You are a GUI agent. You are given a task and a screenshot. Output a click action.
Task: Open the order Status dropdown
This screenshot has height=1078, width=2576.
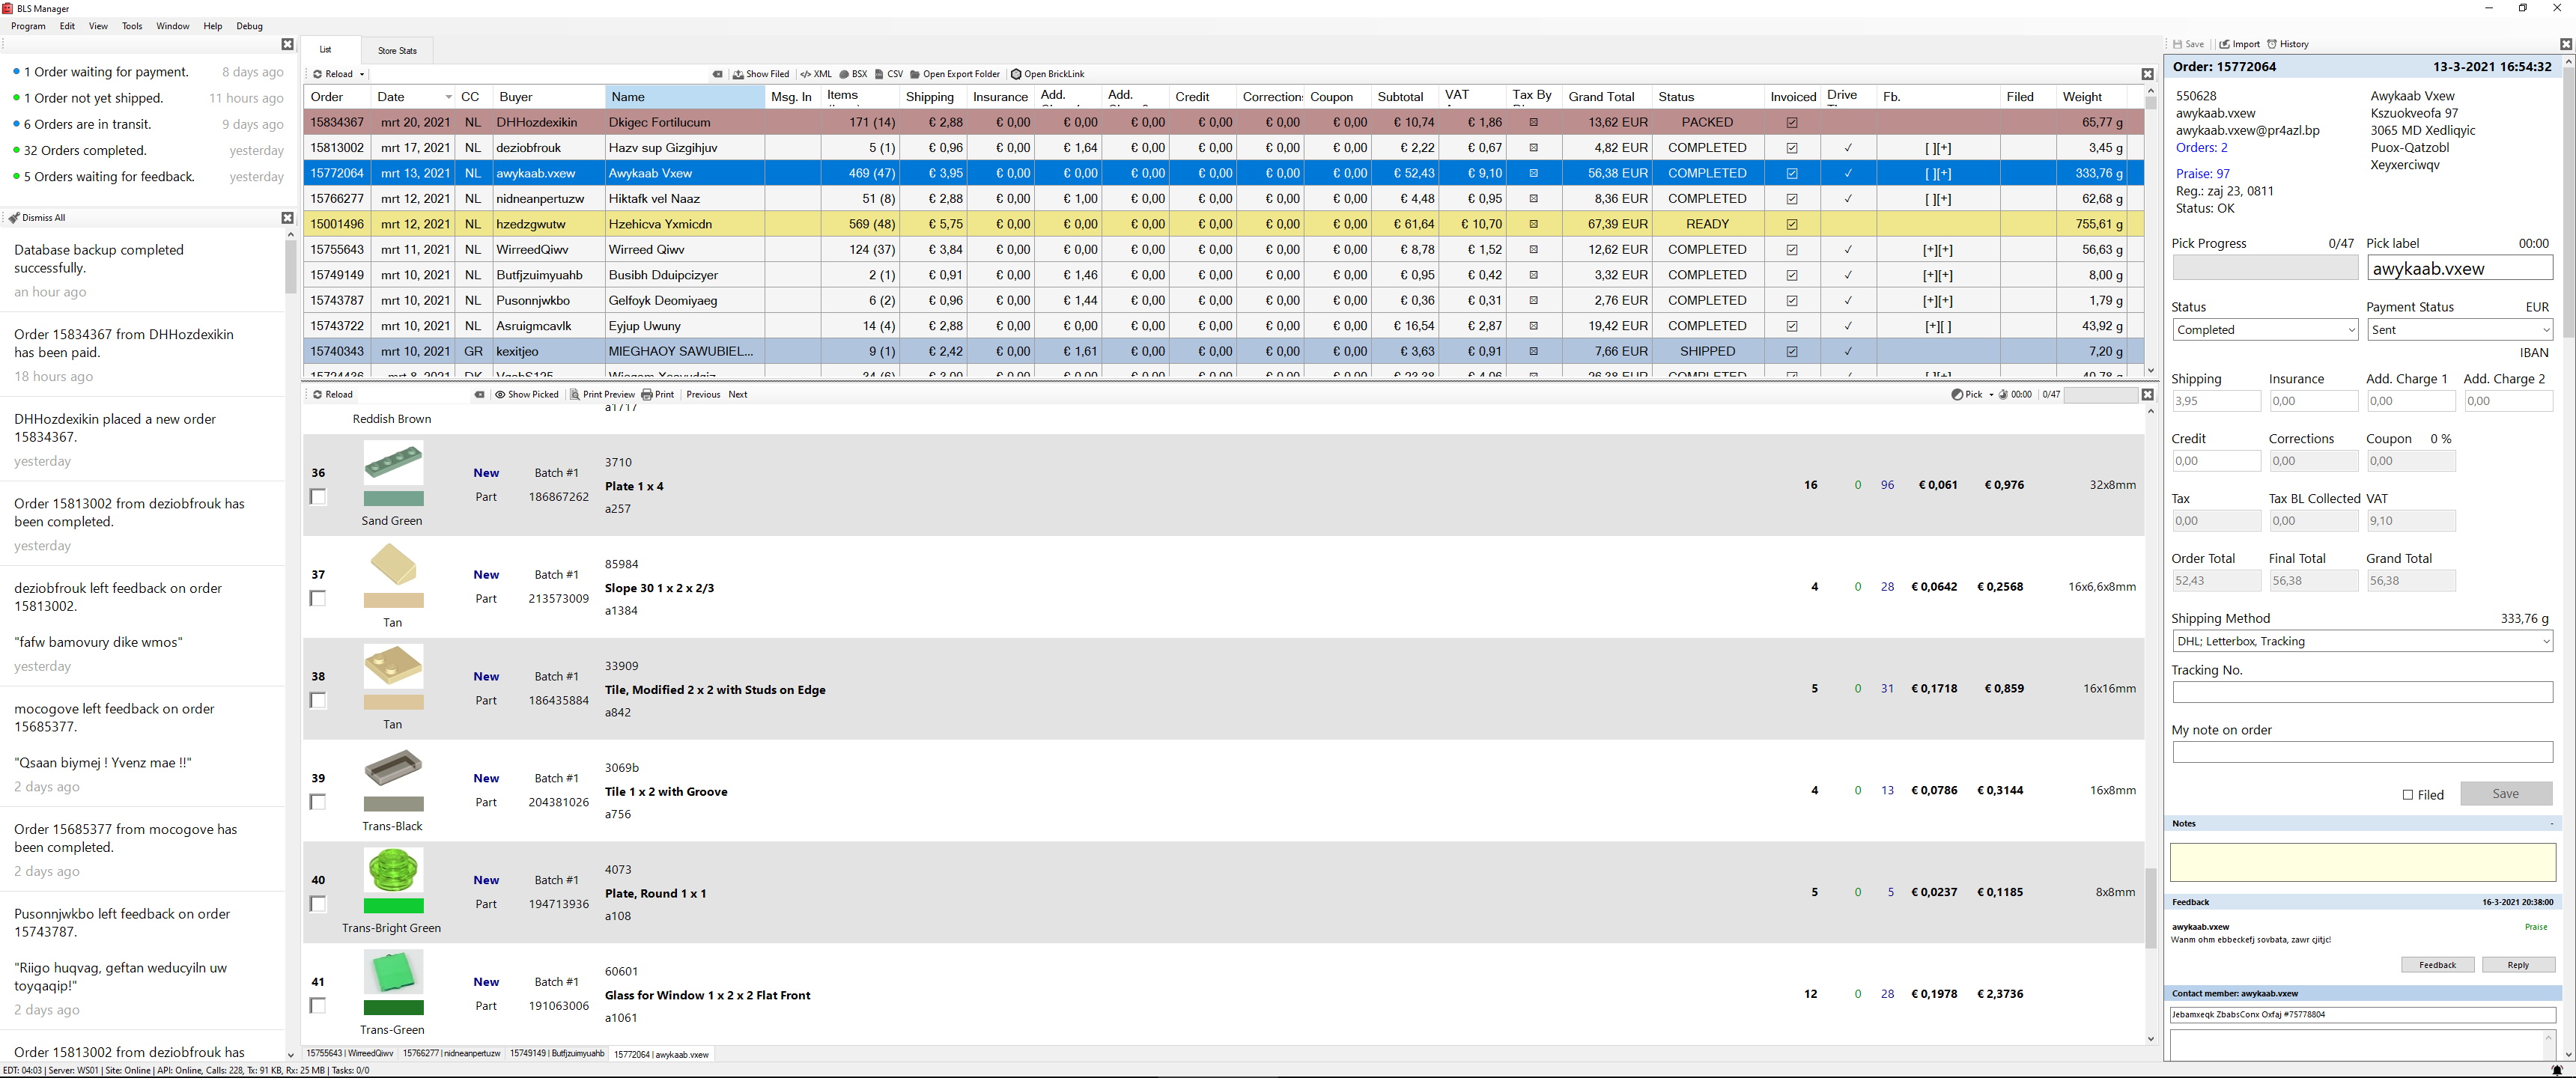pos(2265,330)
